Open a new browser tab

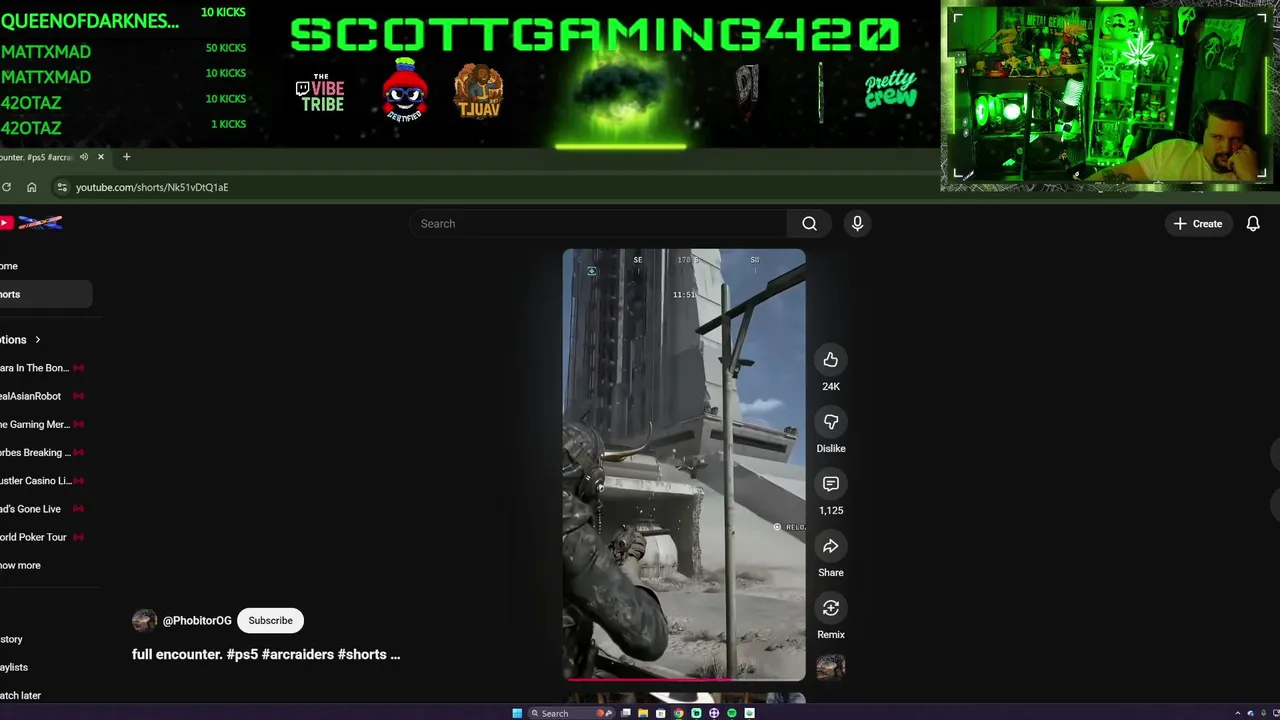126,157
